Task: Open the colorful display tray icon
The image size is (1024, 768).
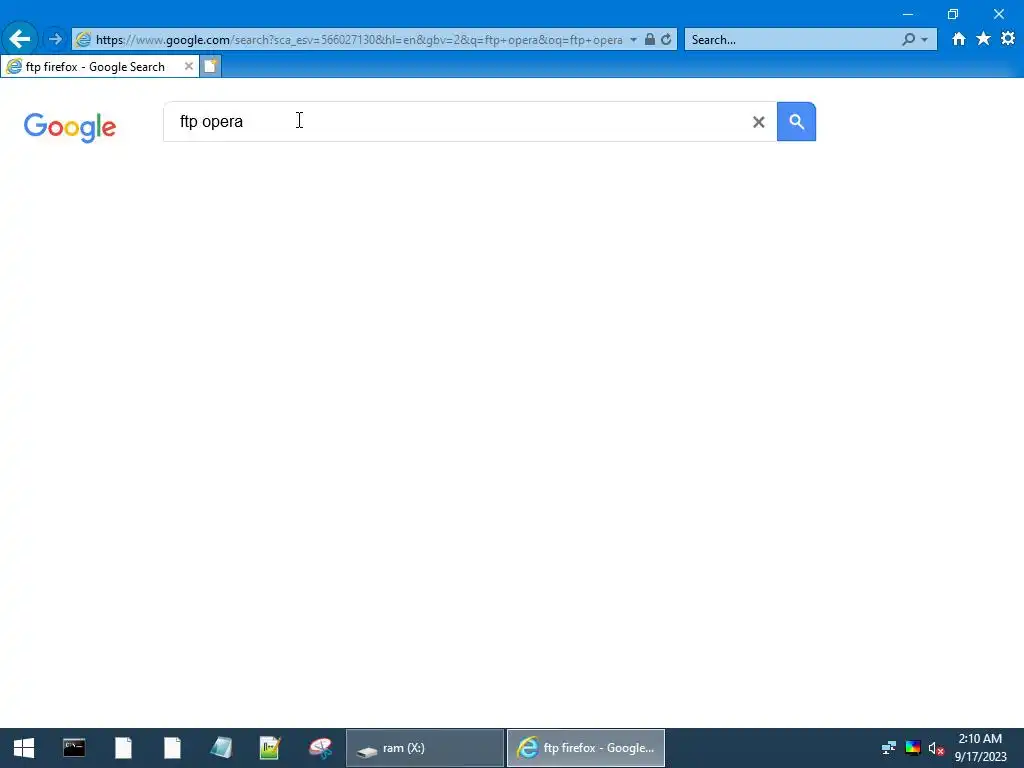Action: pos(913,748)
